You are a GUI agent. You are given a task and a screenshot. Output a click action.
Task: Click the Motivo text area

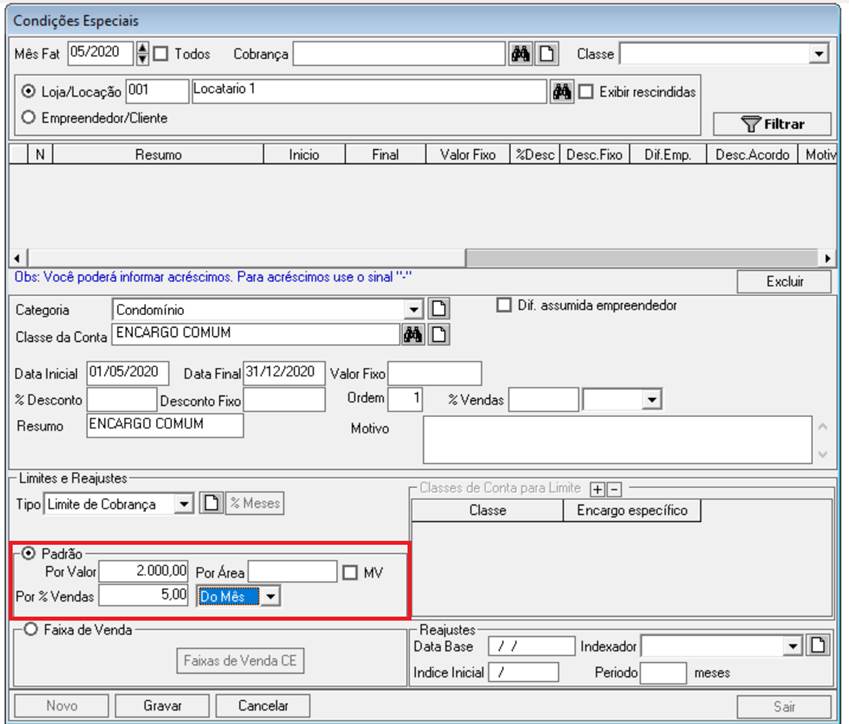(618, 440)
